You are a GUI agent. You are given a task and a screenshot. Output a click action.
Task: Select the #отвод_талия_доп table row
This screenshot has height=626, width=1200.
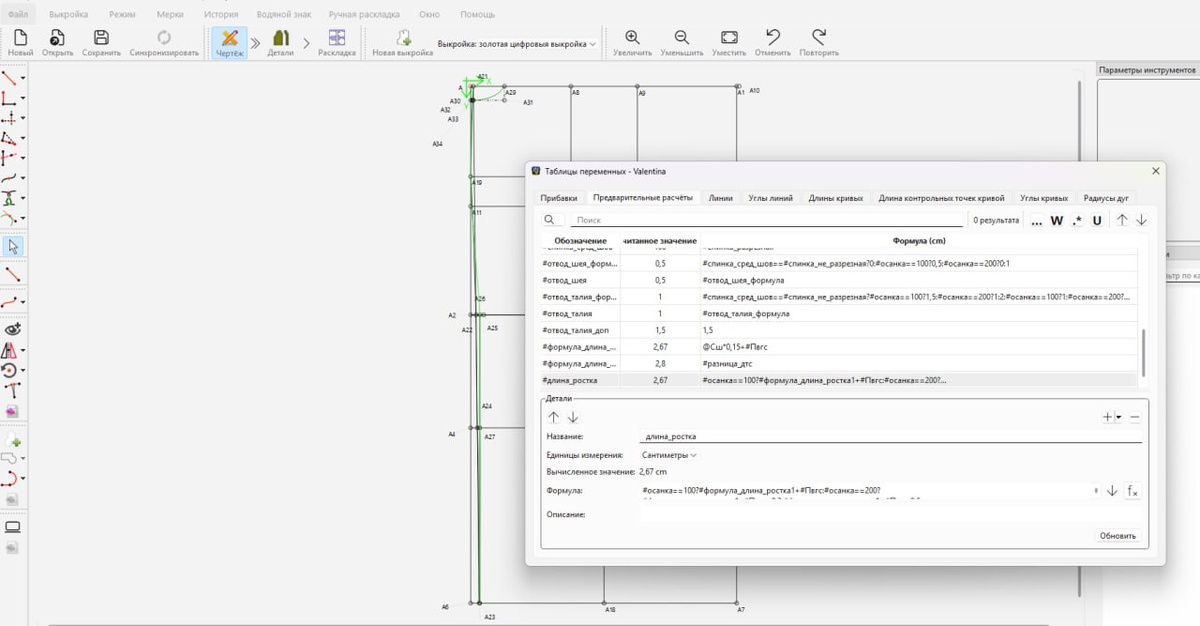(x=838, y=330)
